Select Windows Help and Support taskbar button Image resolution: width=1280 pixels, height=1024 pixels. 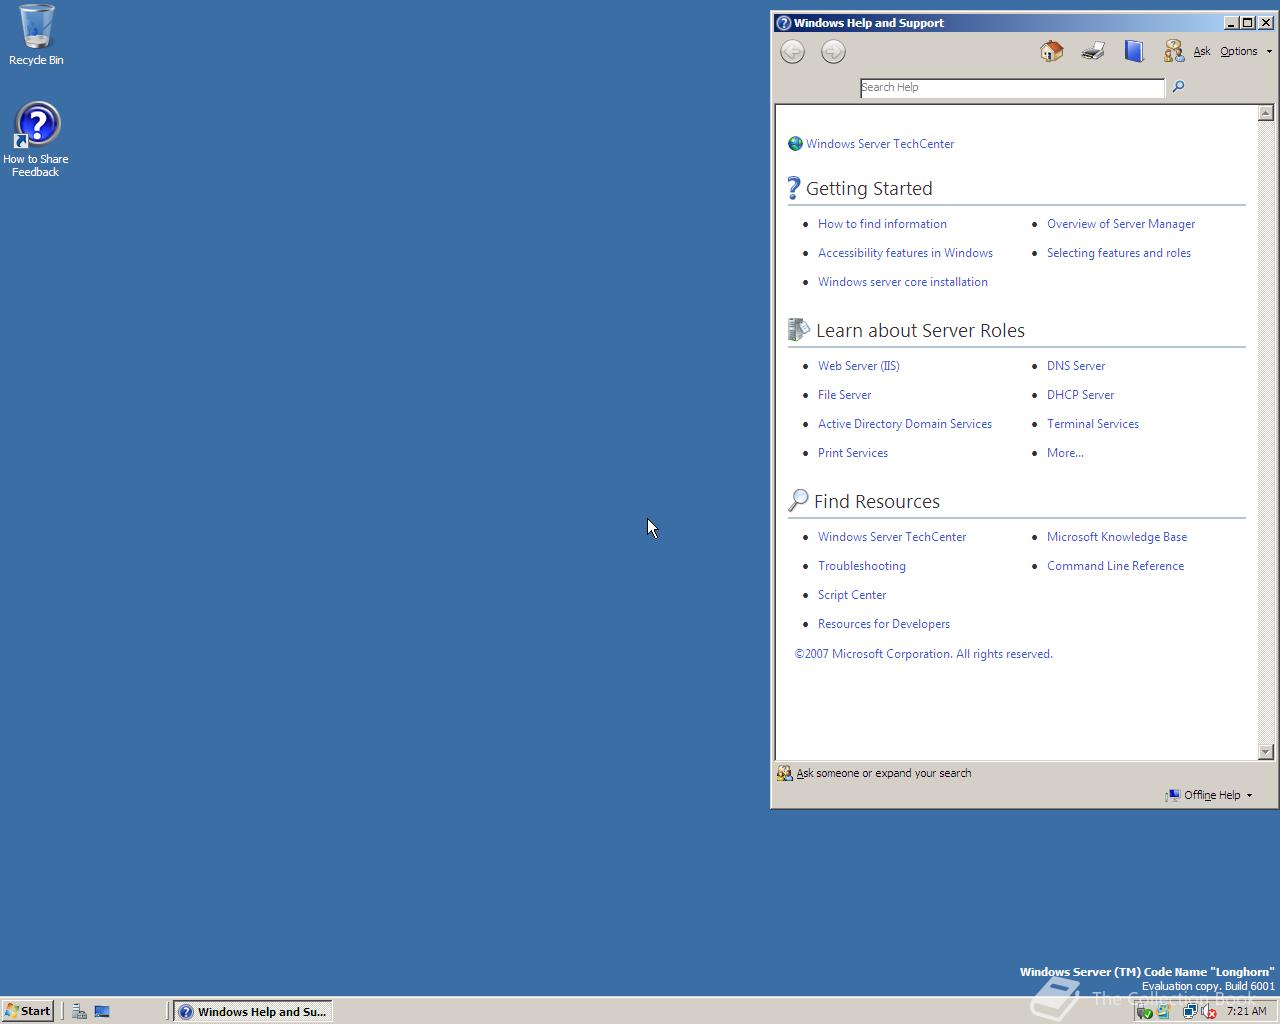tap(252, 1011)
